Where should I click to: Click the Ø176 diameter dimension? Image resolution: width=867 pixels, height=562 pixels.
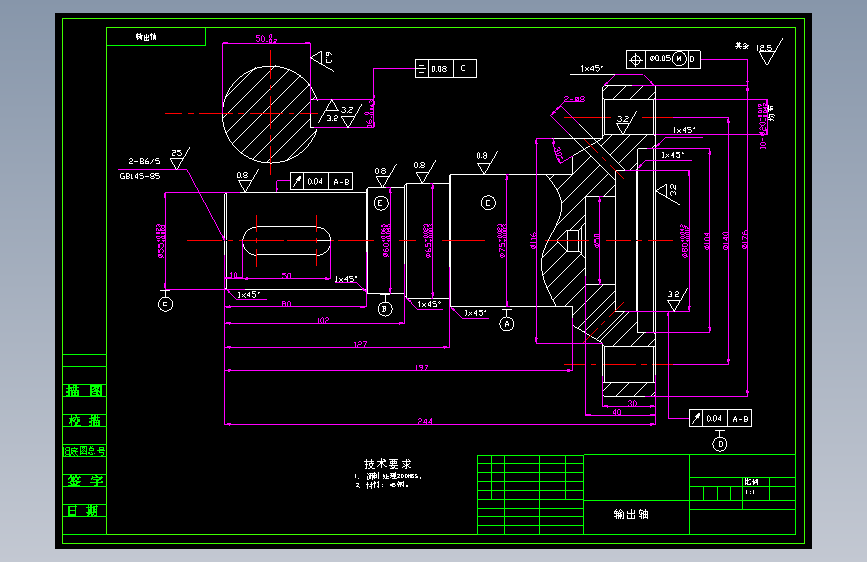[744, 240]
